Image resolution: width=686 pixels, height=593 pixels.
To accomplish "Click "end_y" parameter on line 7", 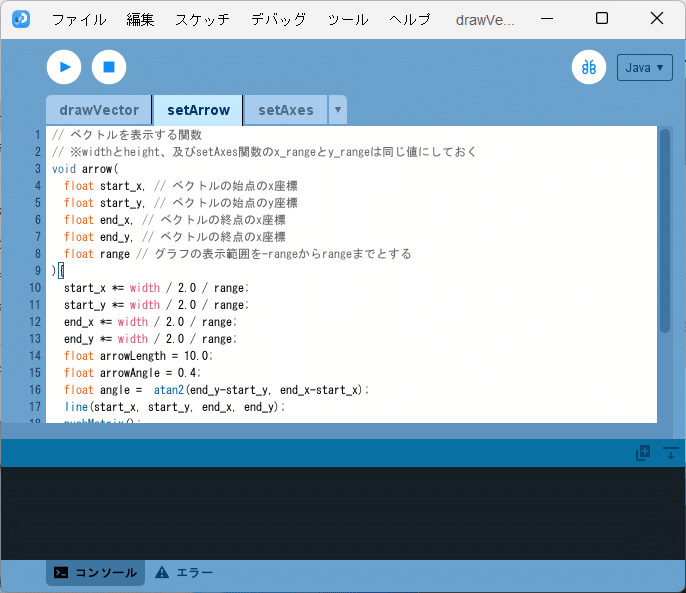I will 115,237.
